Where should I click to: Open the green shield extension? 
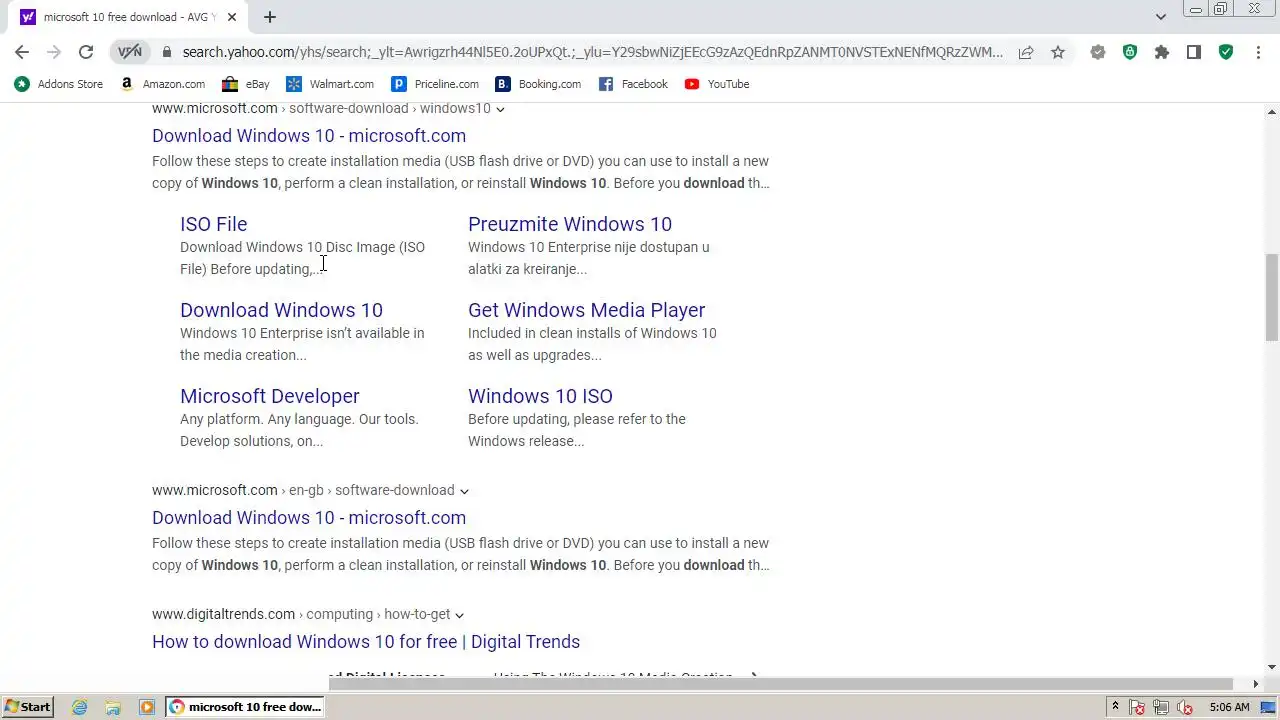tap(1130, 52)
